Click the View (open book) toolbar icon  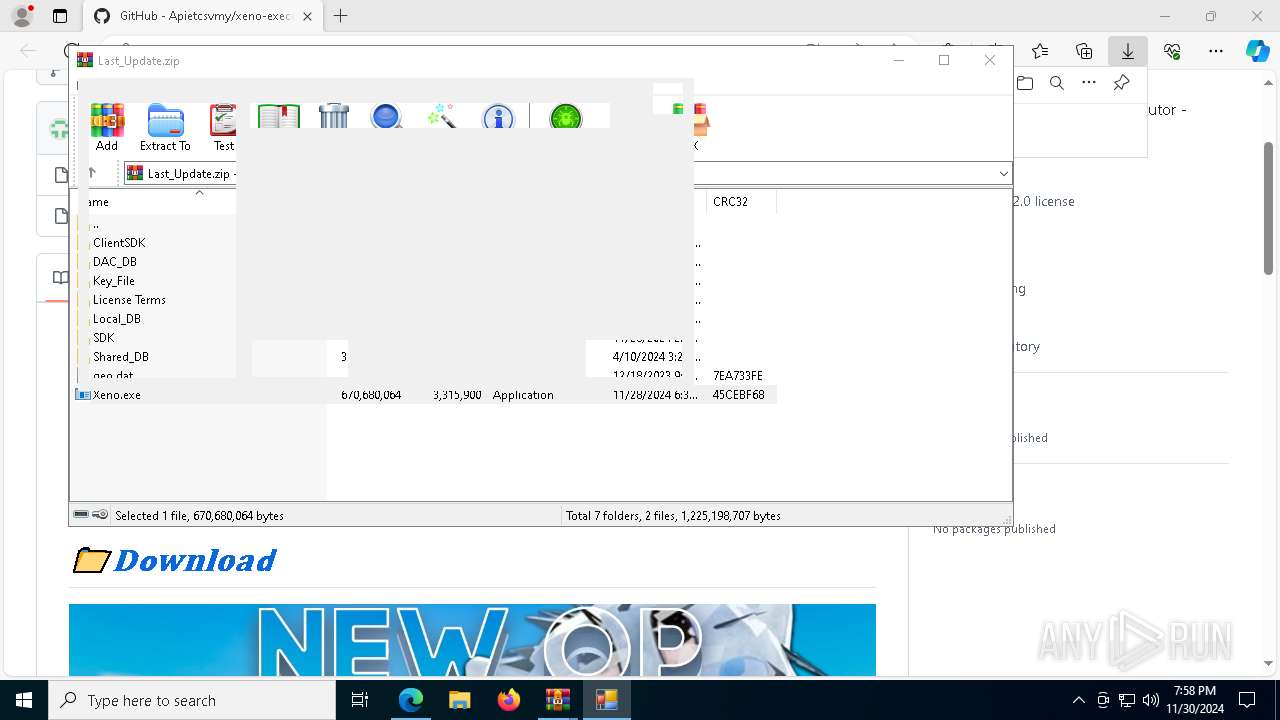tap(279, 116)
